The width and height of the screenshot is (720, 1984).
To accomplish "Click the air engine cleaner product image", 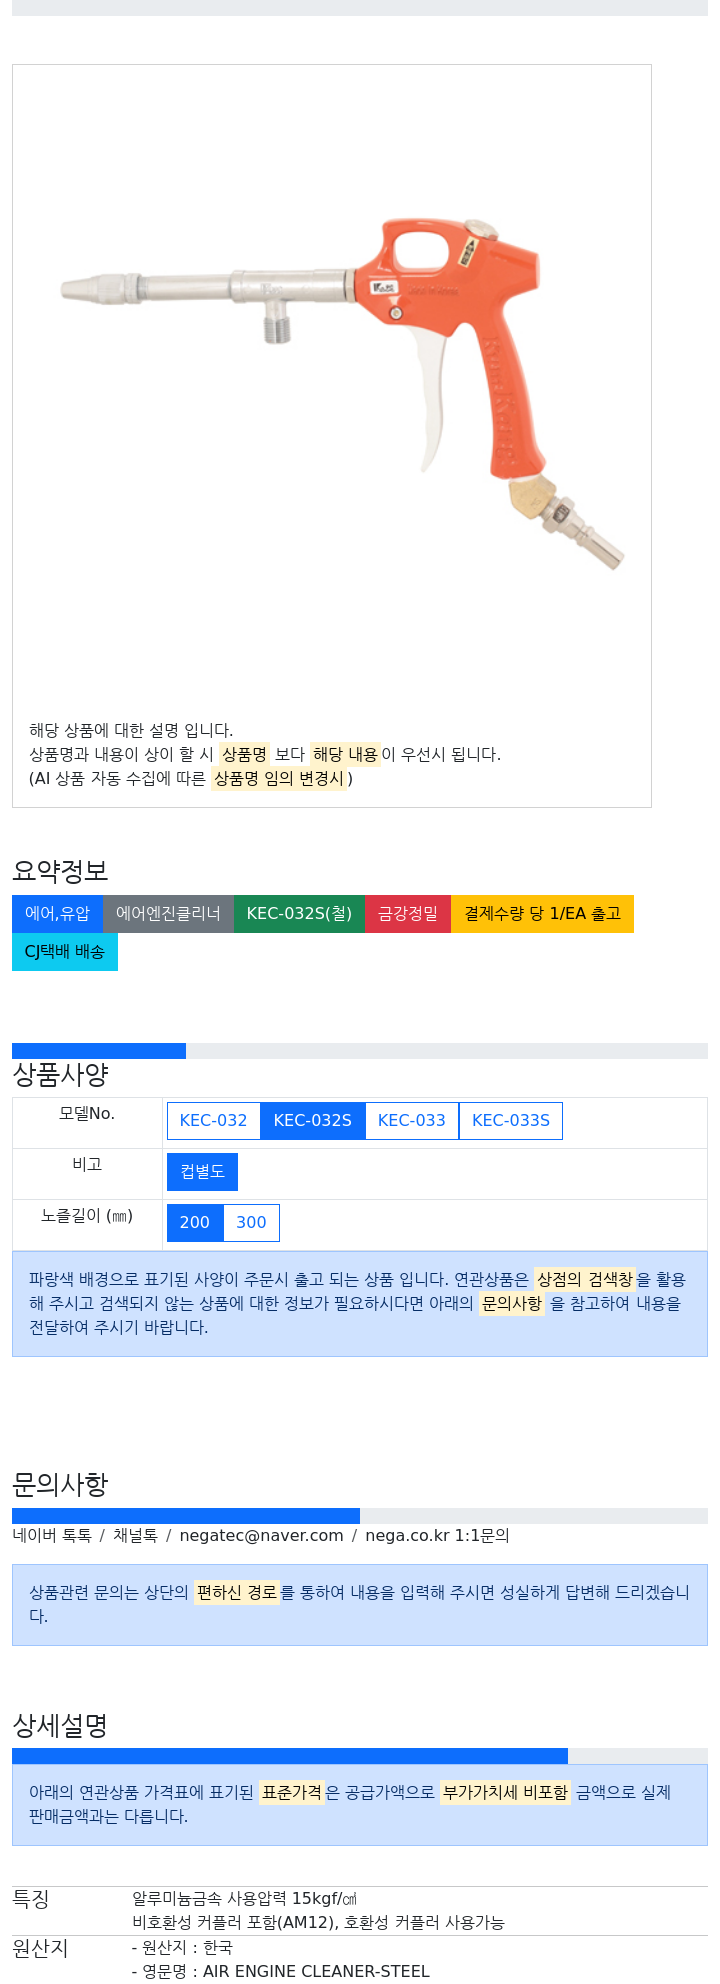I will coord(343,393).
